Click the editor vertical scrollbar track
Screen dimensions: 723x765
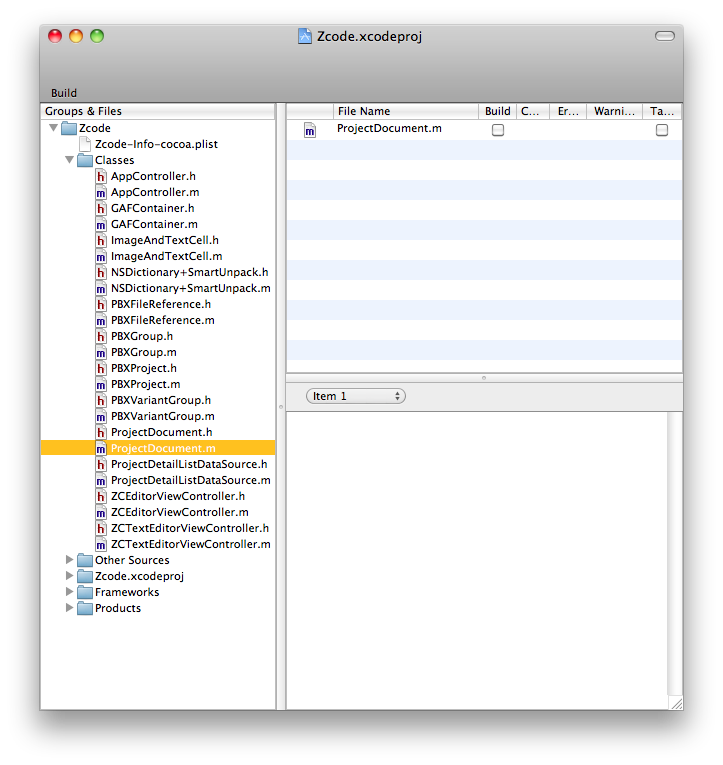pos(675,554)
